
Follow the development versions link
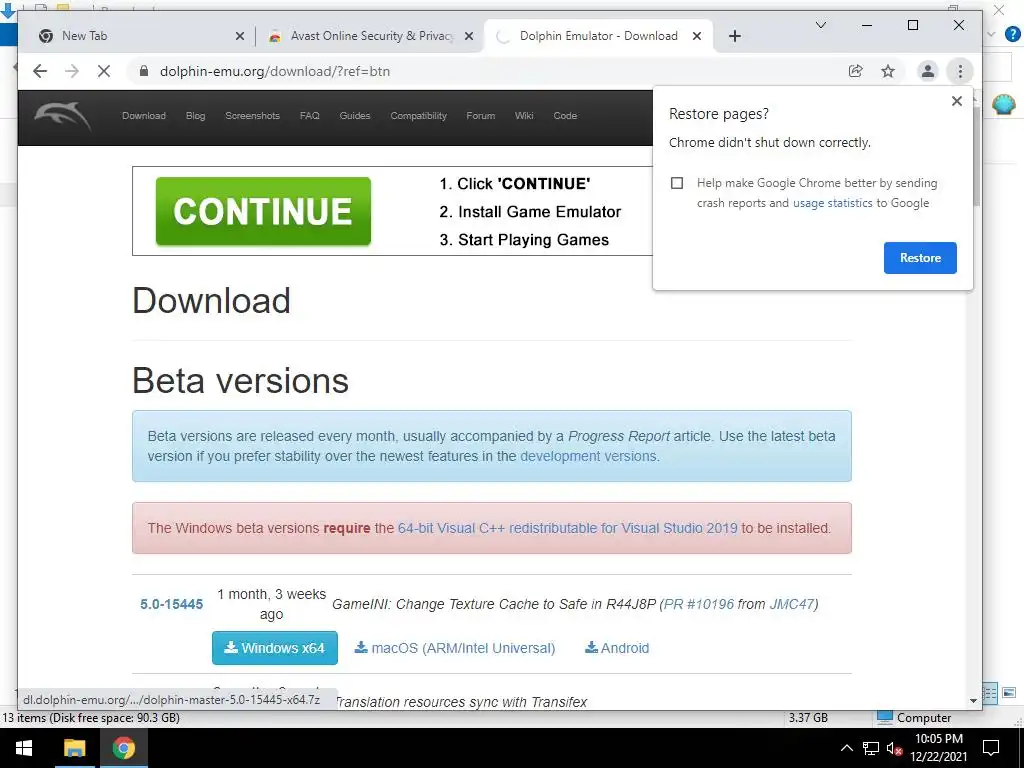point(588,456)
